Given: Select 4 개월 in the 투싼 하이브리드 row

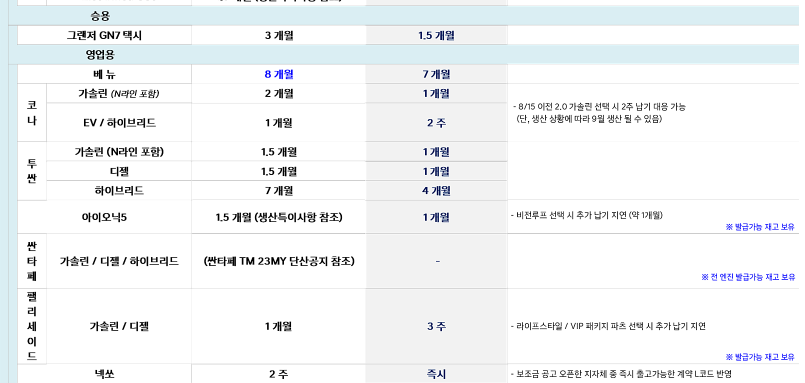Looking at the screenshot, I should pyautogui.click(x=436, y=190).
